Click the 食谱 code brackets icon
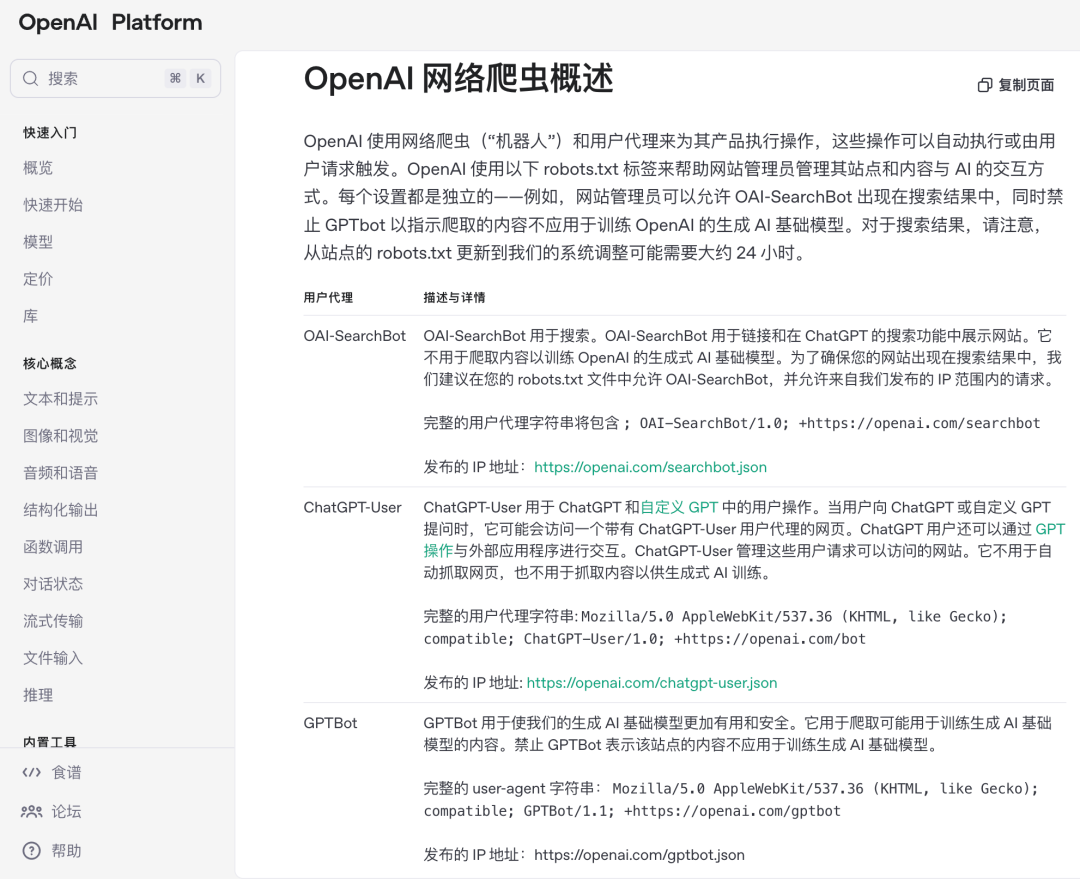The height and width of the screenshot is (879, 1080). pos(32,772)
